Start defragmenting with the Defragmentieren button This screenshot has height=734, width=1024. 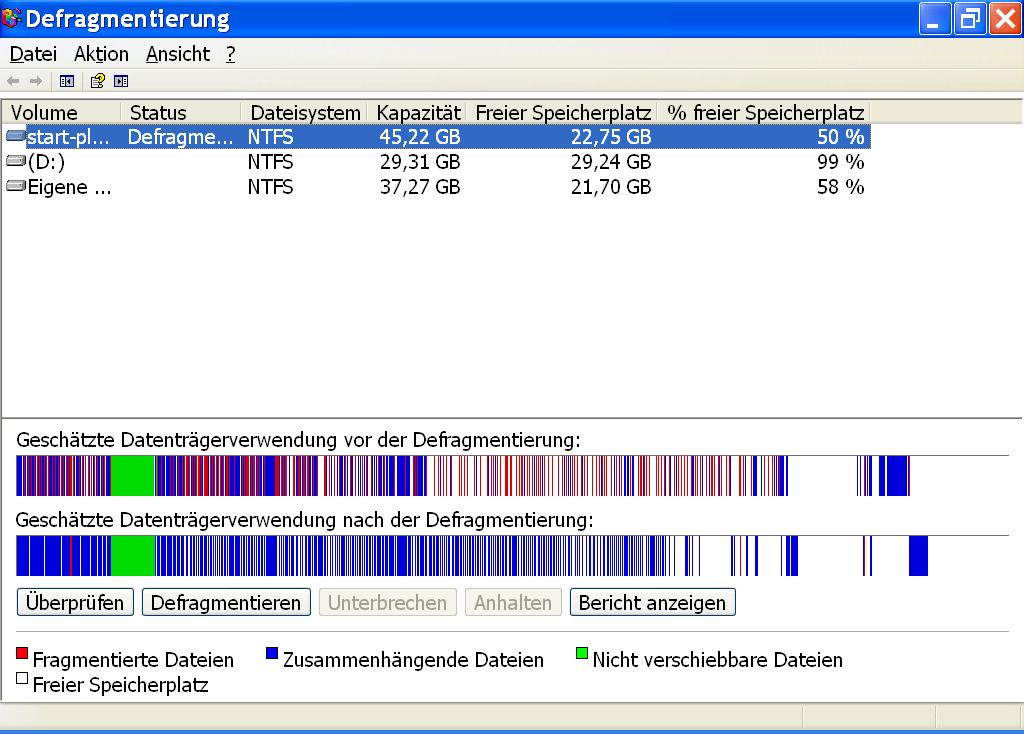(226, 602)
